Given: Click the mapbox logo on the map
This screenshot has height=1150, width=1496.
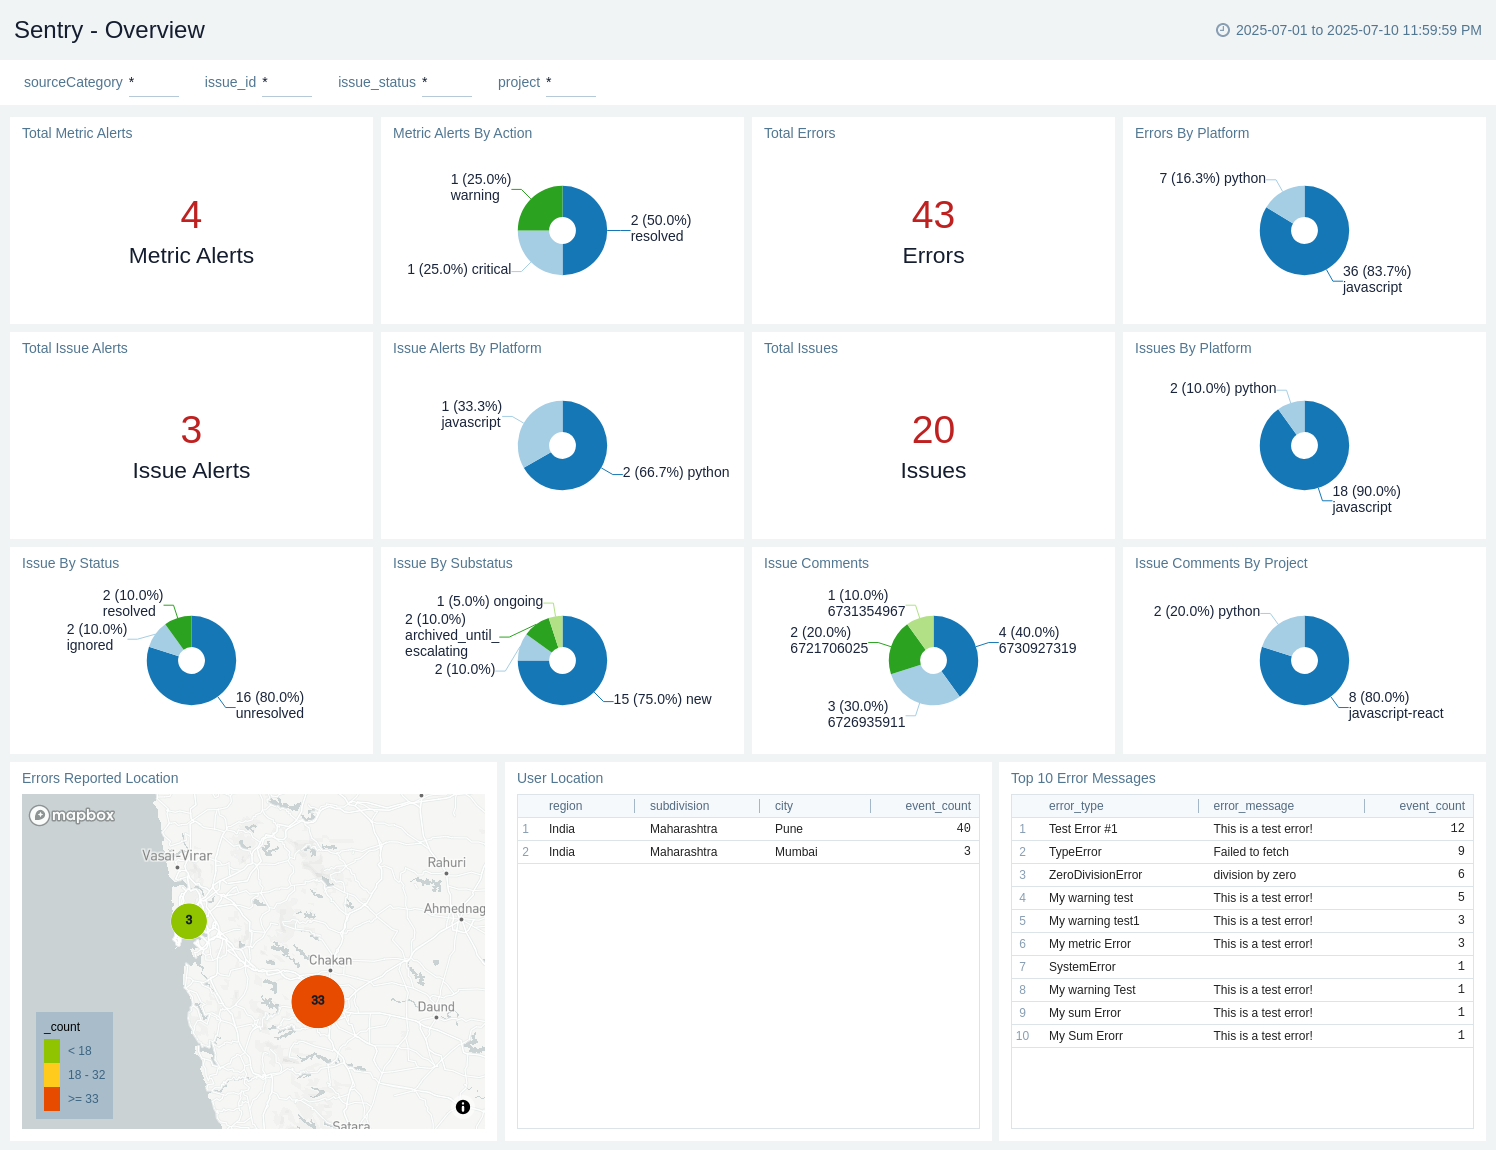Looking at the screenshot, I should coord(72,815).
